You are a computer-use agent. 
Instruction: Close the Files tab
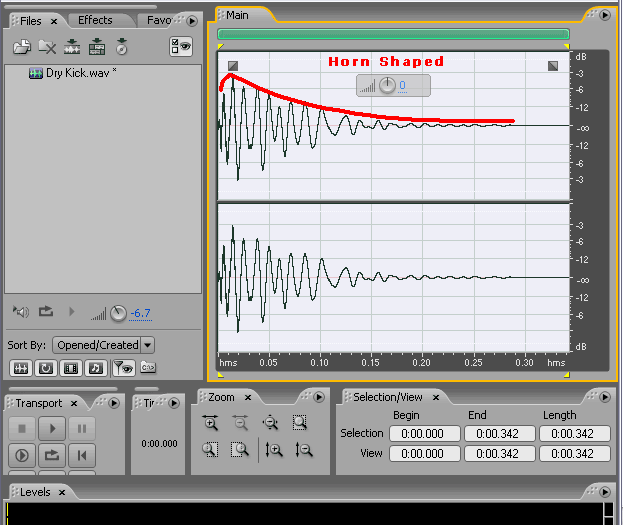coord(54,21)
